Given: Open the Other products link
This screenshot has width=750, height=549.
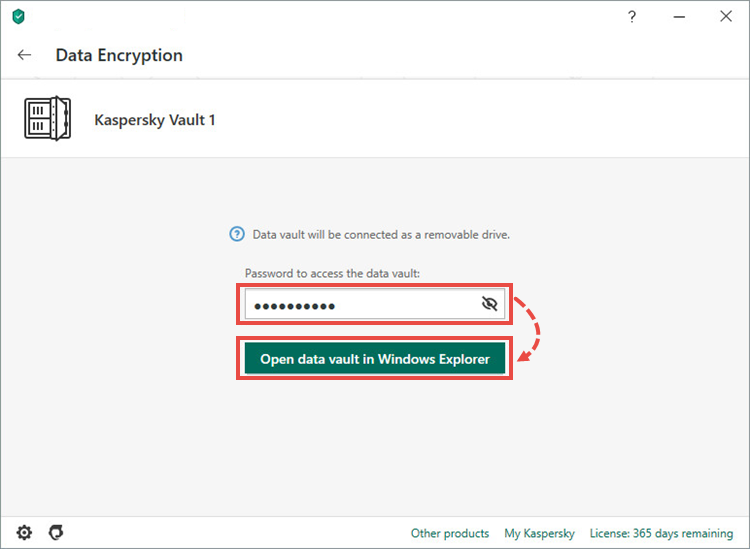Looking at the screenshot, I should (x=450, y=533).
